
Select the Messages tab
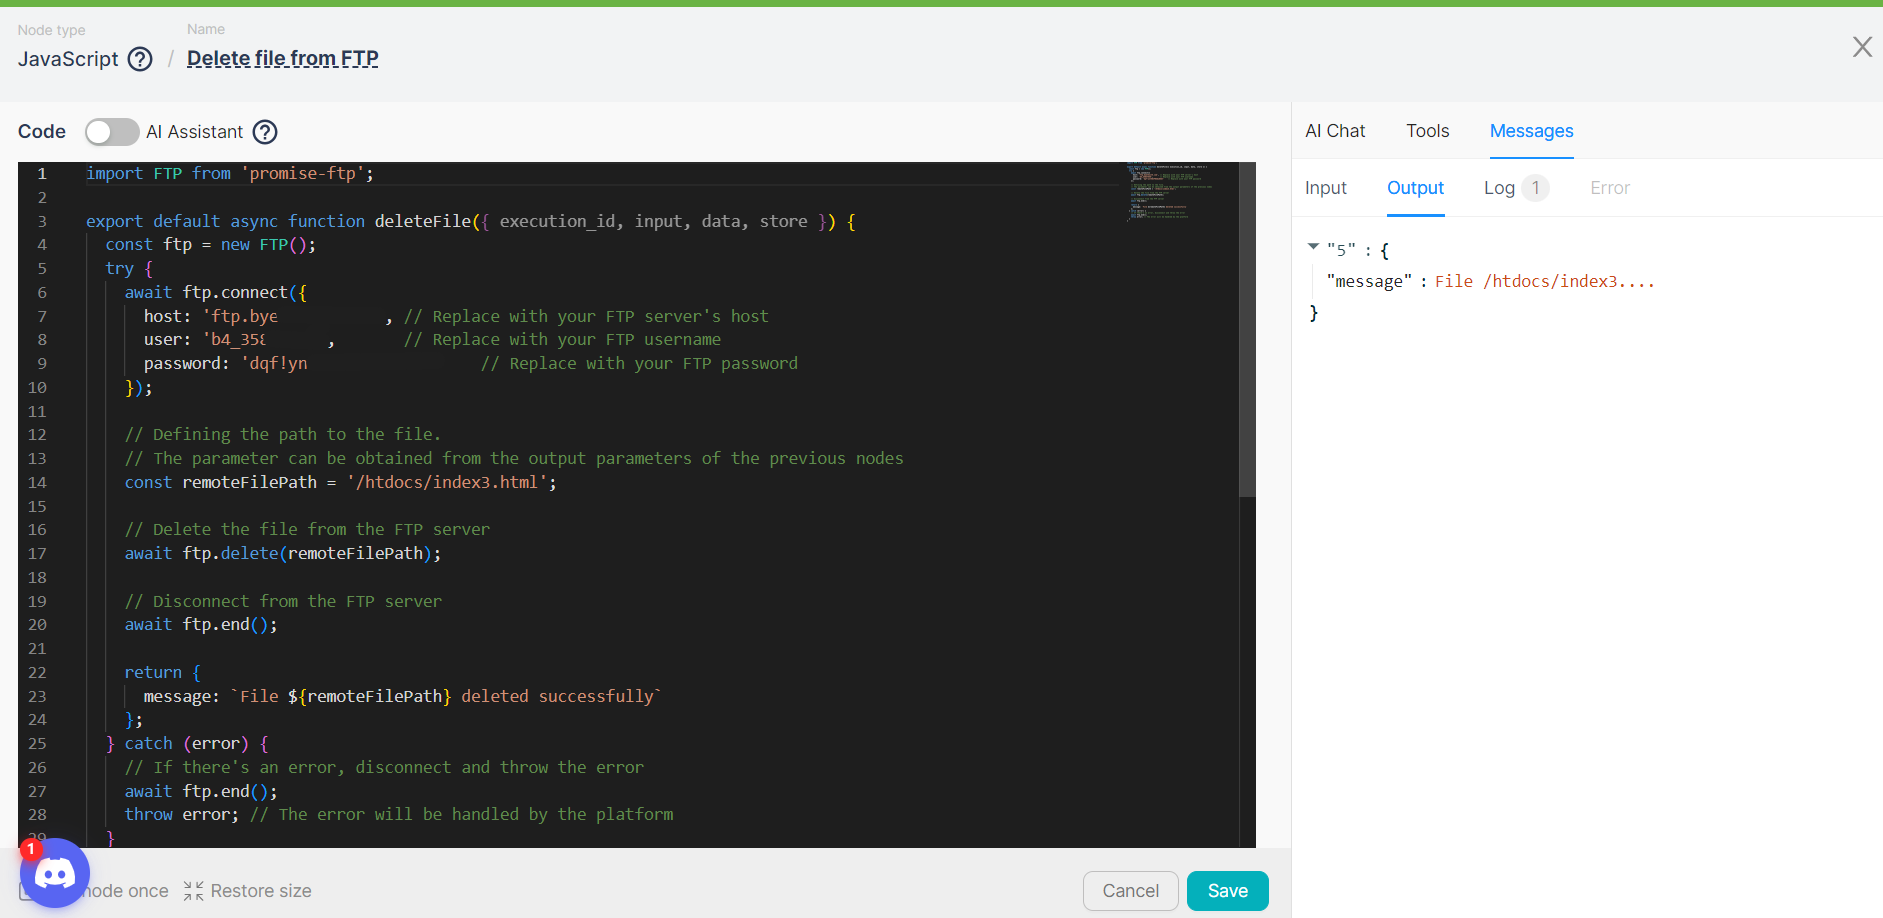[1531, 131]
